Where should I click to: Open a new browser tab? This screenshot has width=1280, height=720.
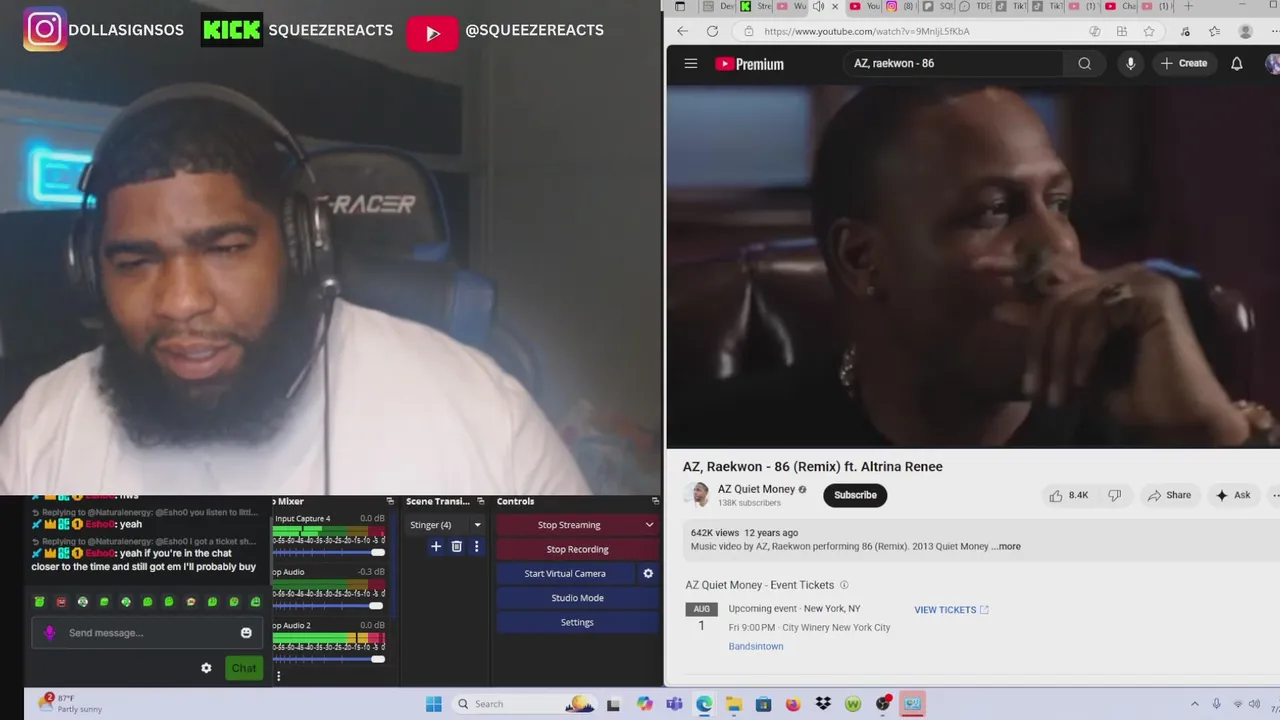pyautogui.click(x=1188, y=6)
